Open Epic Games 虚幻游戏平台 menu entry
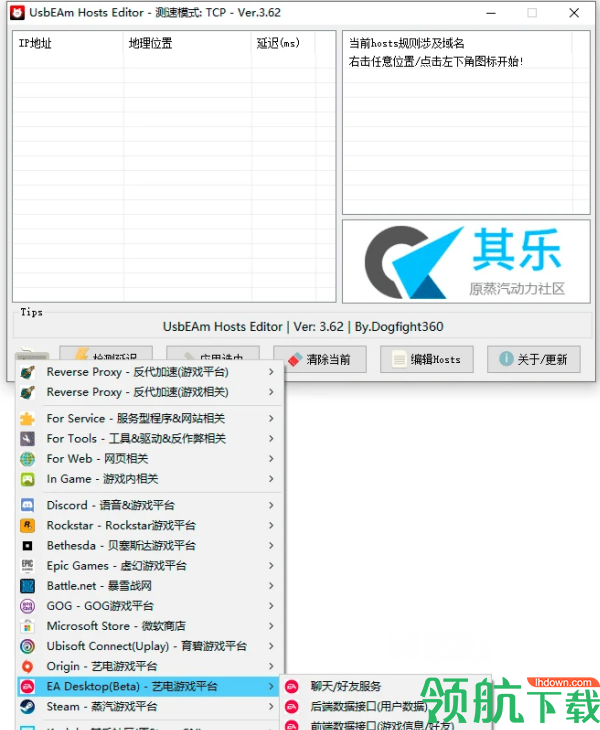 point(149,566)
